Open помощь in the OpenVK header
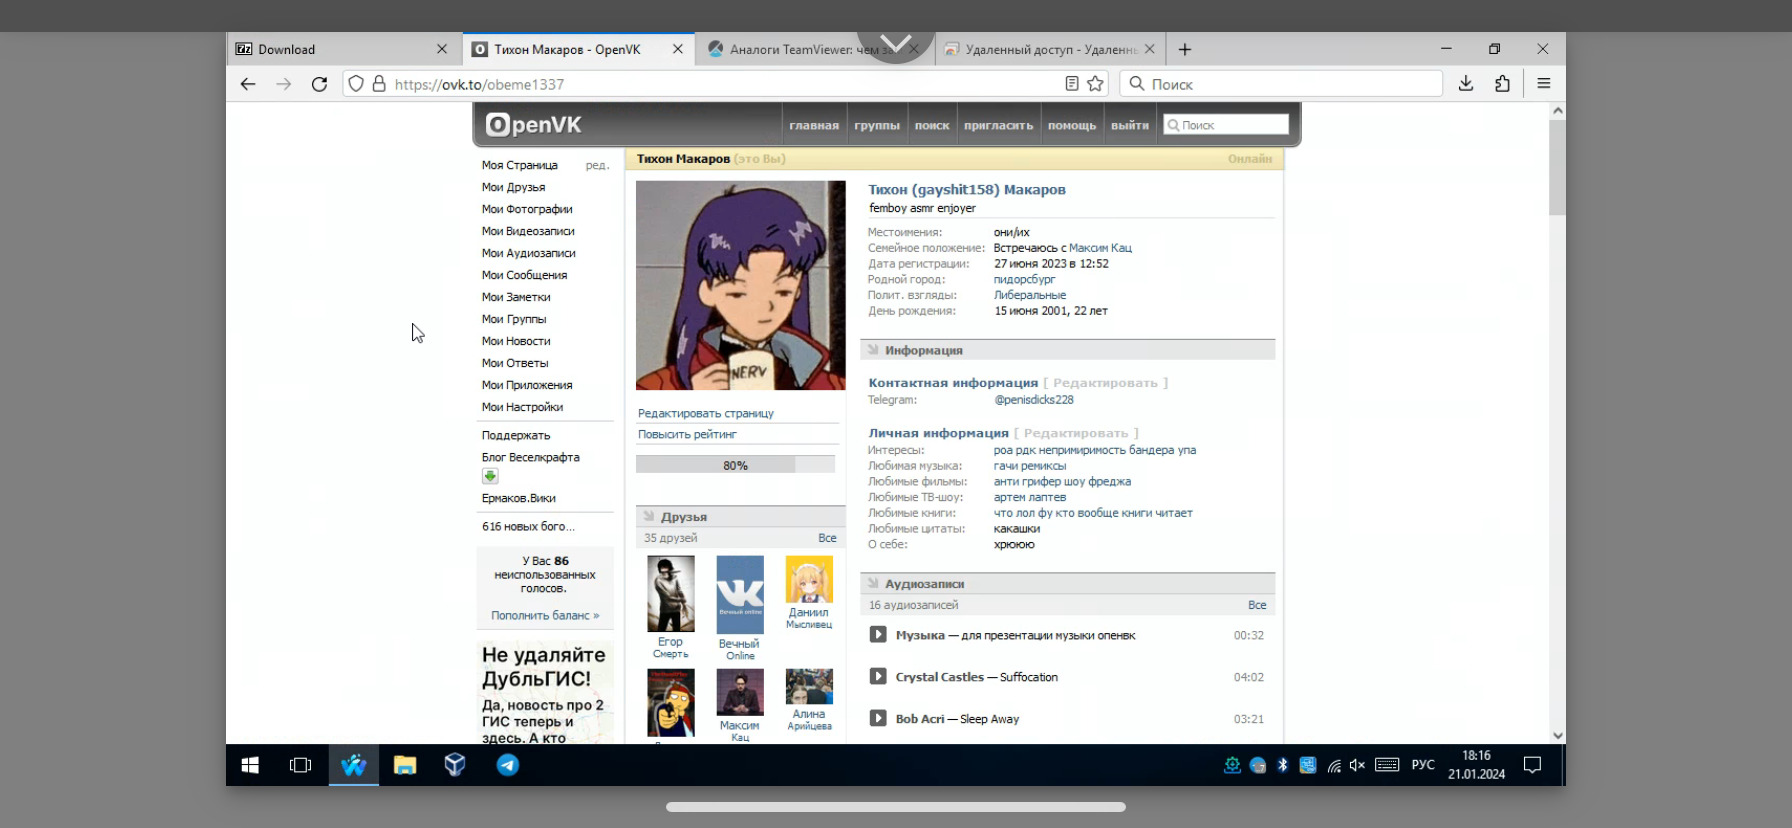 [x=1072, y=126]
